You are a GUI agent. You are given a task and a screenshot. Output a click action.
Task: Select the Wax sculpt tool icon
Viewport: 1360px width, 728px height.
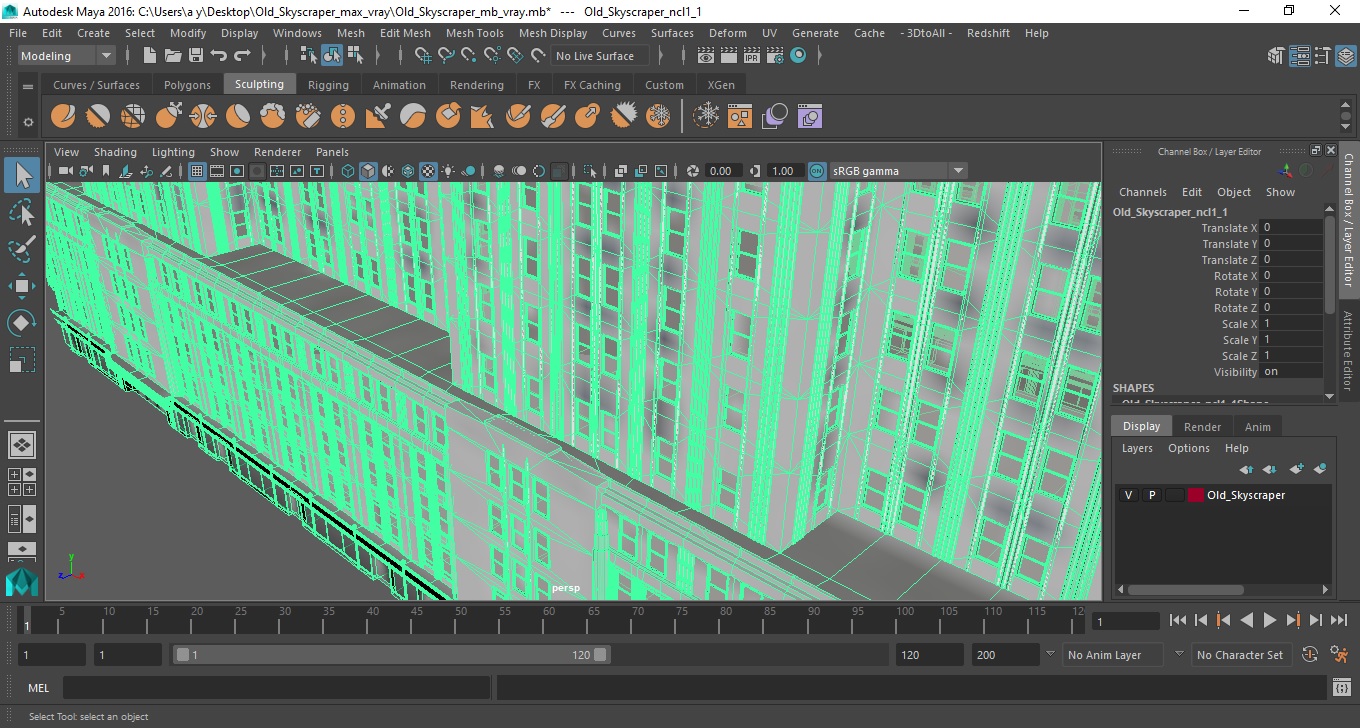tap(413, 117)
